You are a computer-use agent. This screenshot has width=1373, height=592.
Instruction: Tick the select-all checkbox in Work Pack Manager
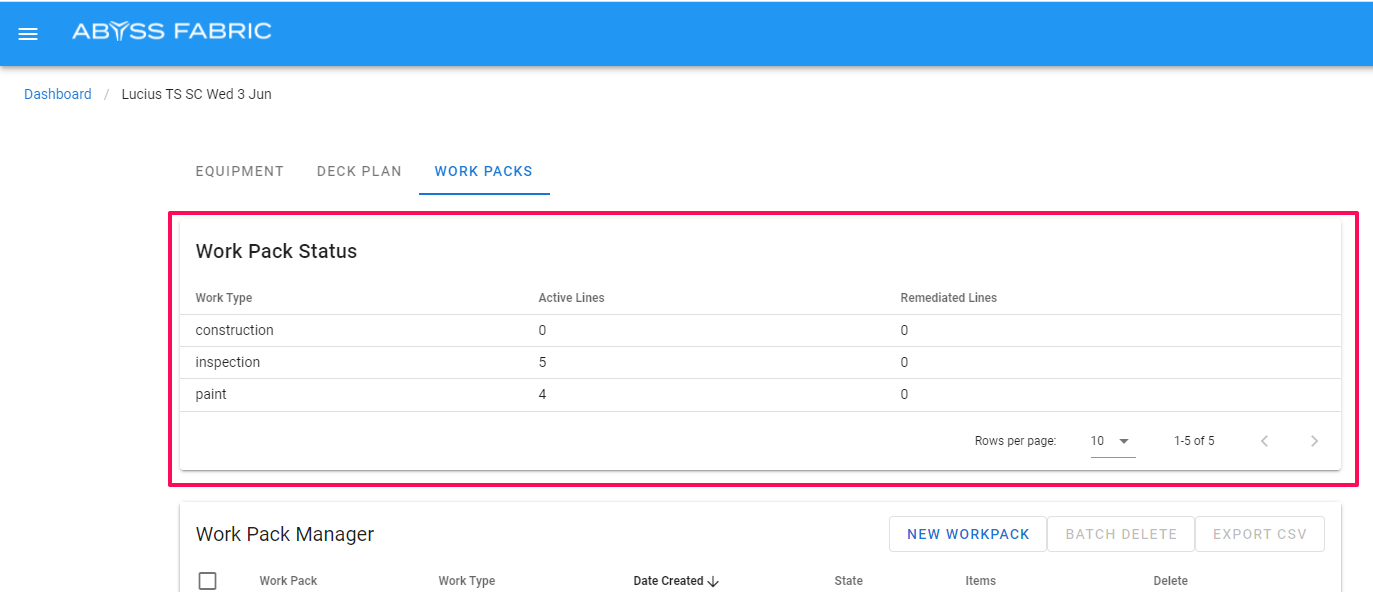(x=207, y=581)
